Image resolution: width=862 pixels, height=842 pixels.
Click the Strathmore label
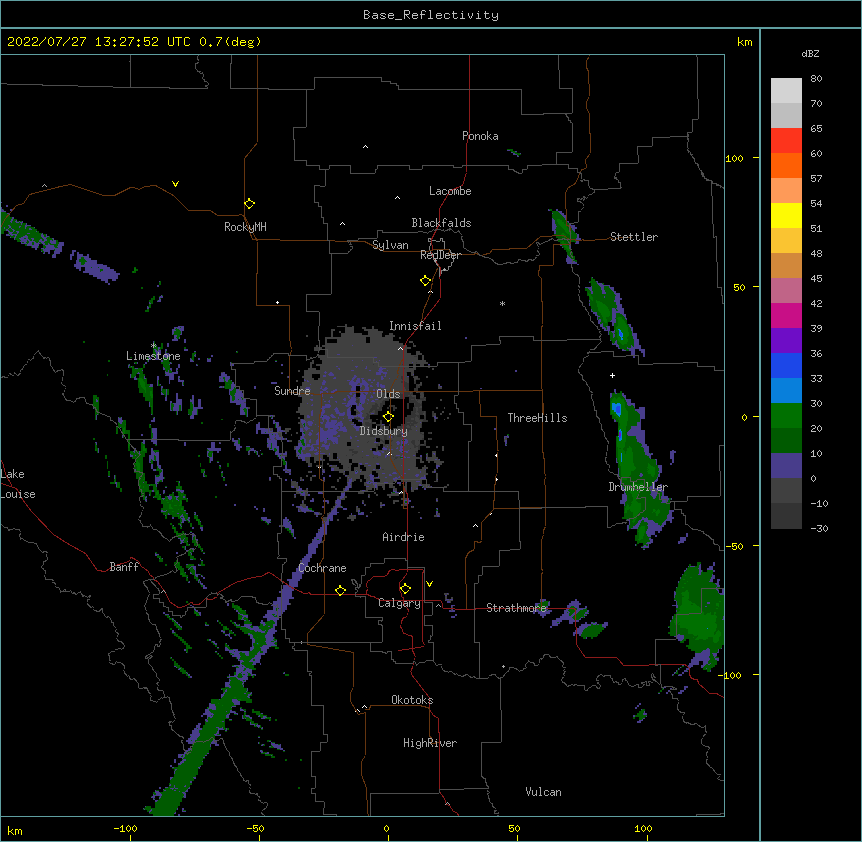[516, 608]
